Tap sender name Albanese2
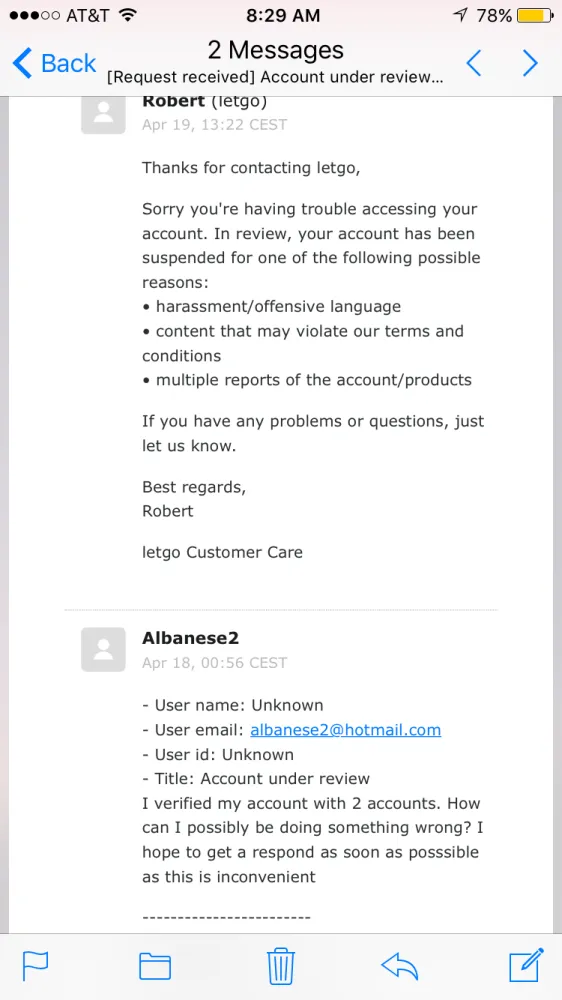Screen dimensions: 562x1000 (x=190, y=638)
